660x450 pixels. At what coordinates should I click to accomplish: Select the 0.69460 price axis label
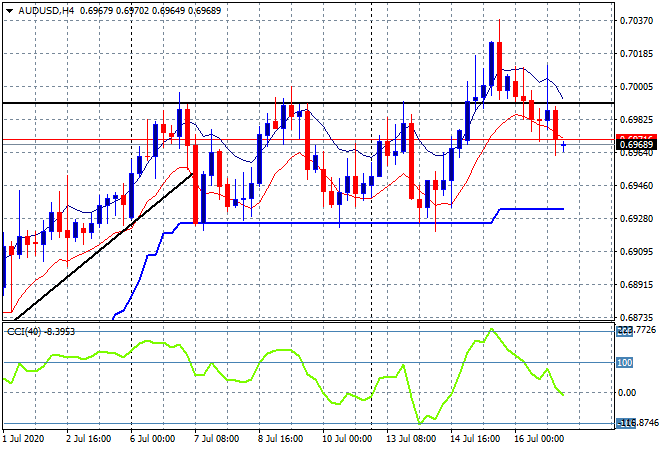636,186
